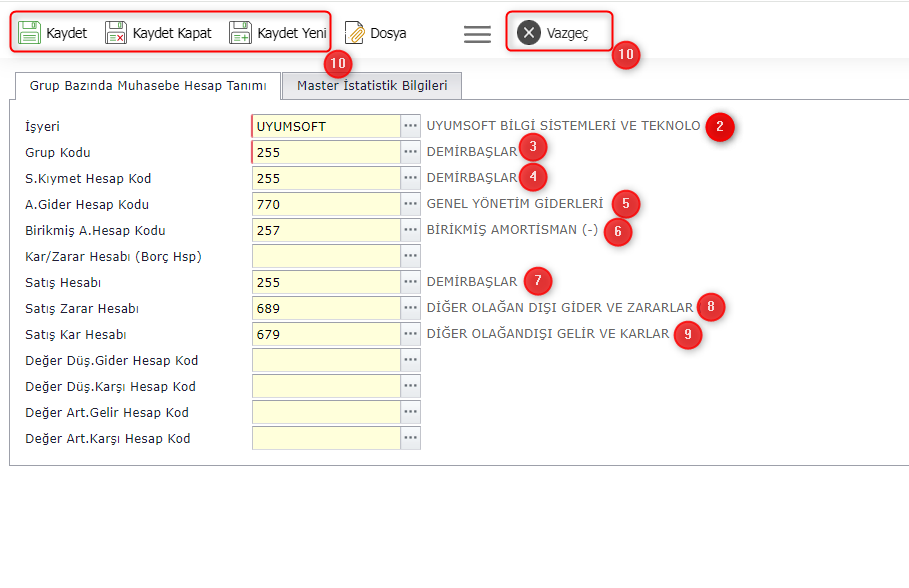Click the DİĞER OLAĞAN DIŞI GİDER VE ZARARLAR text

pyautogui.click(x=560, y=308)
